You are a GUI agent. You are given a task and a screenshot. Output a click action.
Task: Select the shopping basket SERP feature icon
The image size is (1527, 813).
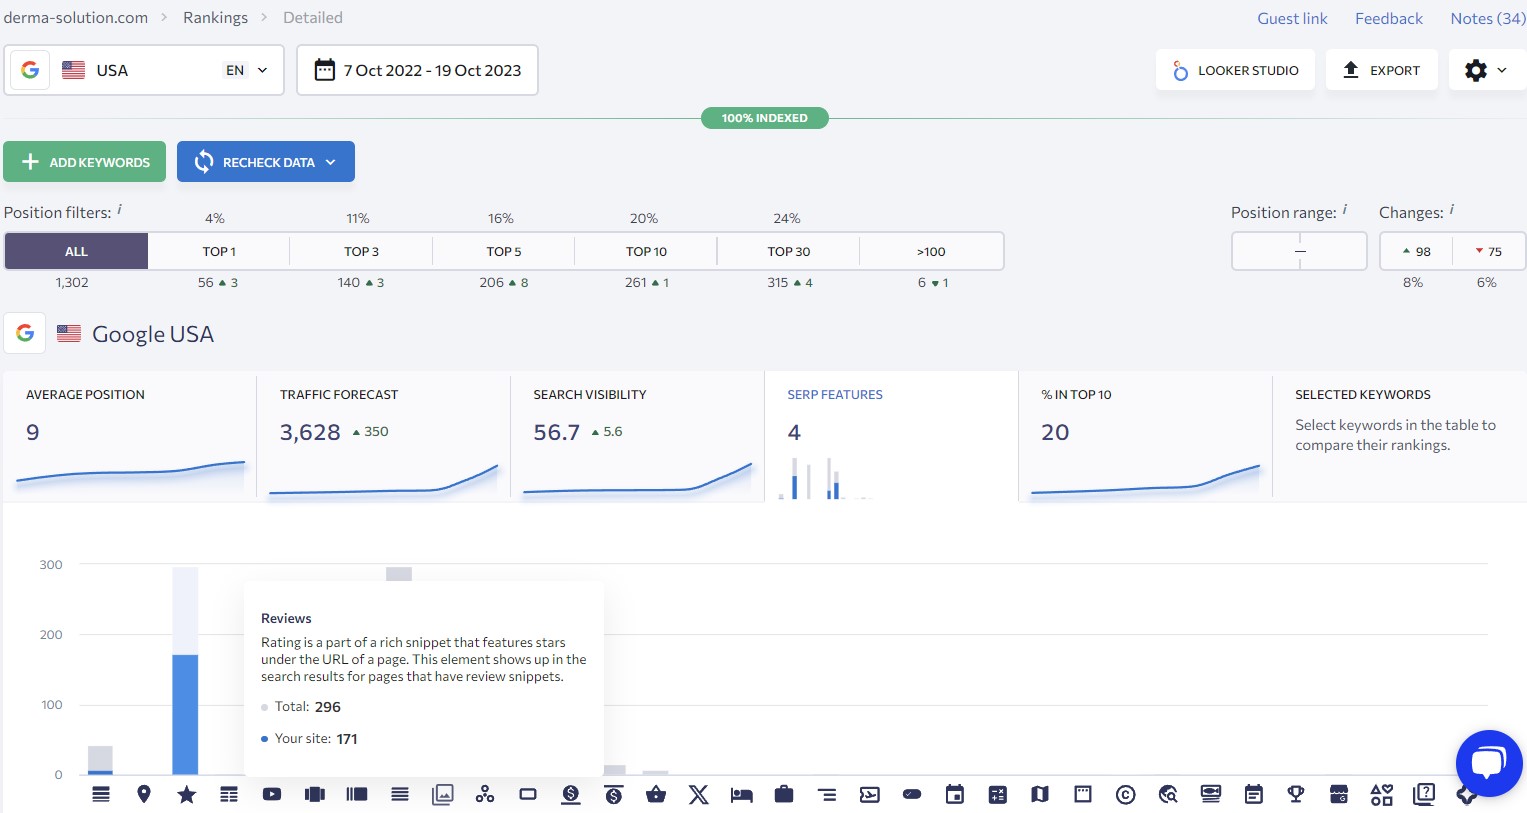(656, 794)
